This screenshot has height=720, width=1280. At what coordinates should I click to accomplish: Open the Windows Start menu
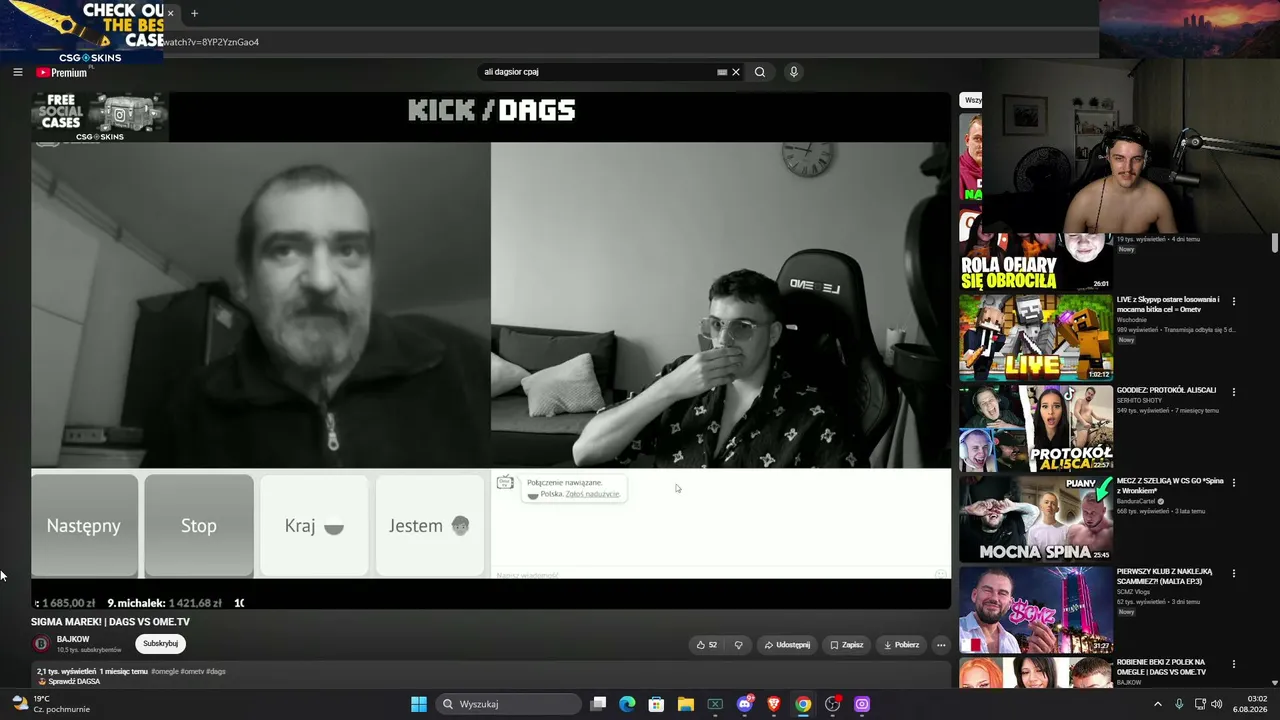[x=419, y=704]
